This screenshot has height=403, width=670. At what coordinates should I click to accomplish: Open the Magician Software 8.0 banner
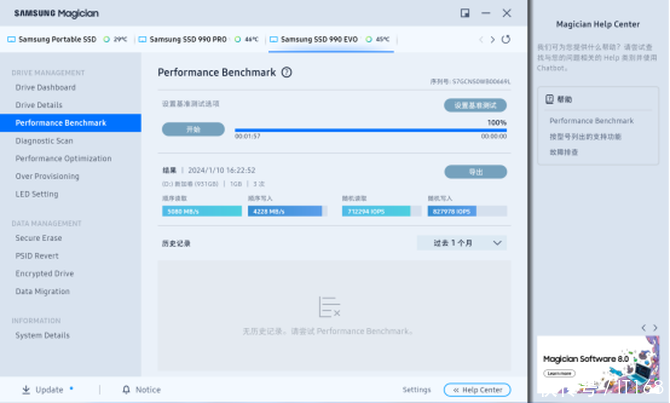(x=598, y=358)
